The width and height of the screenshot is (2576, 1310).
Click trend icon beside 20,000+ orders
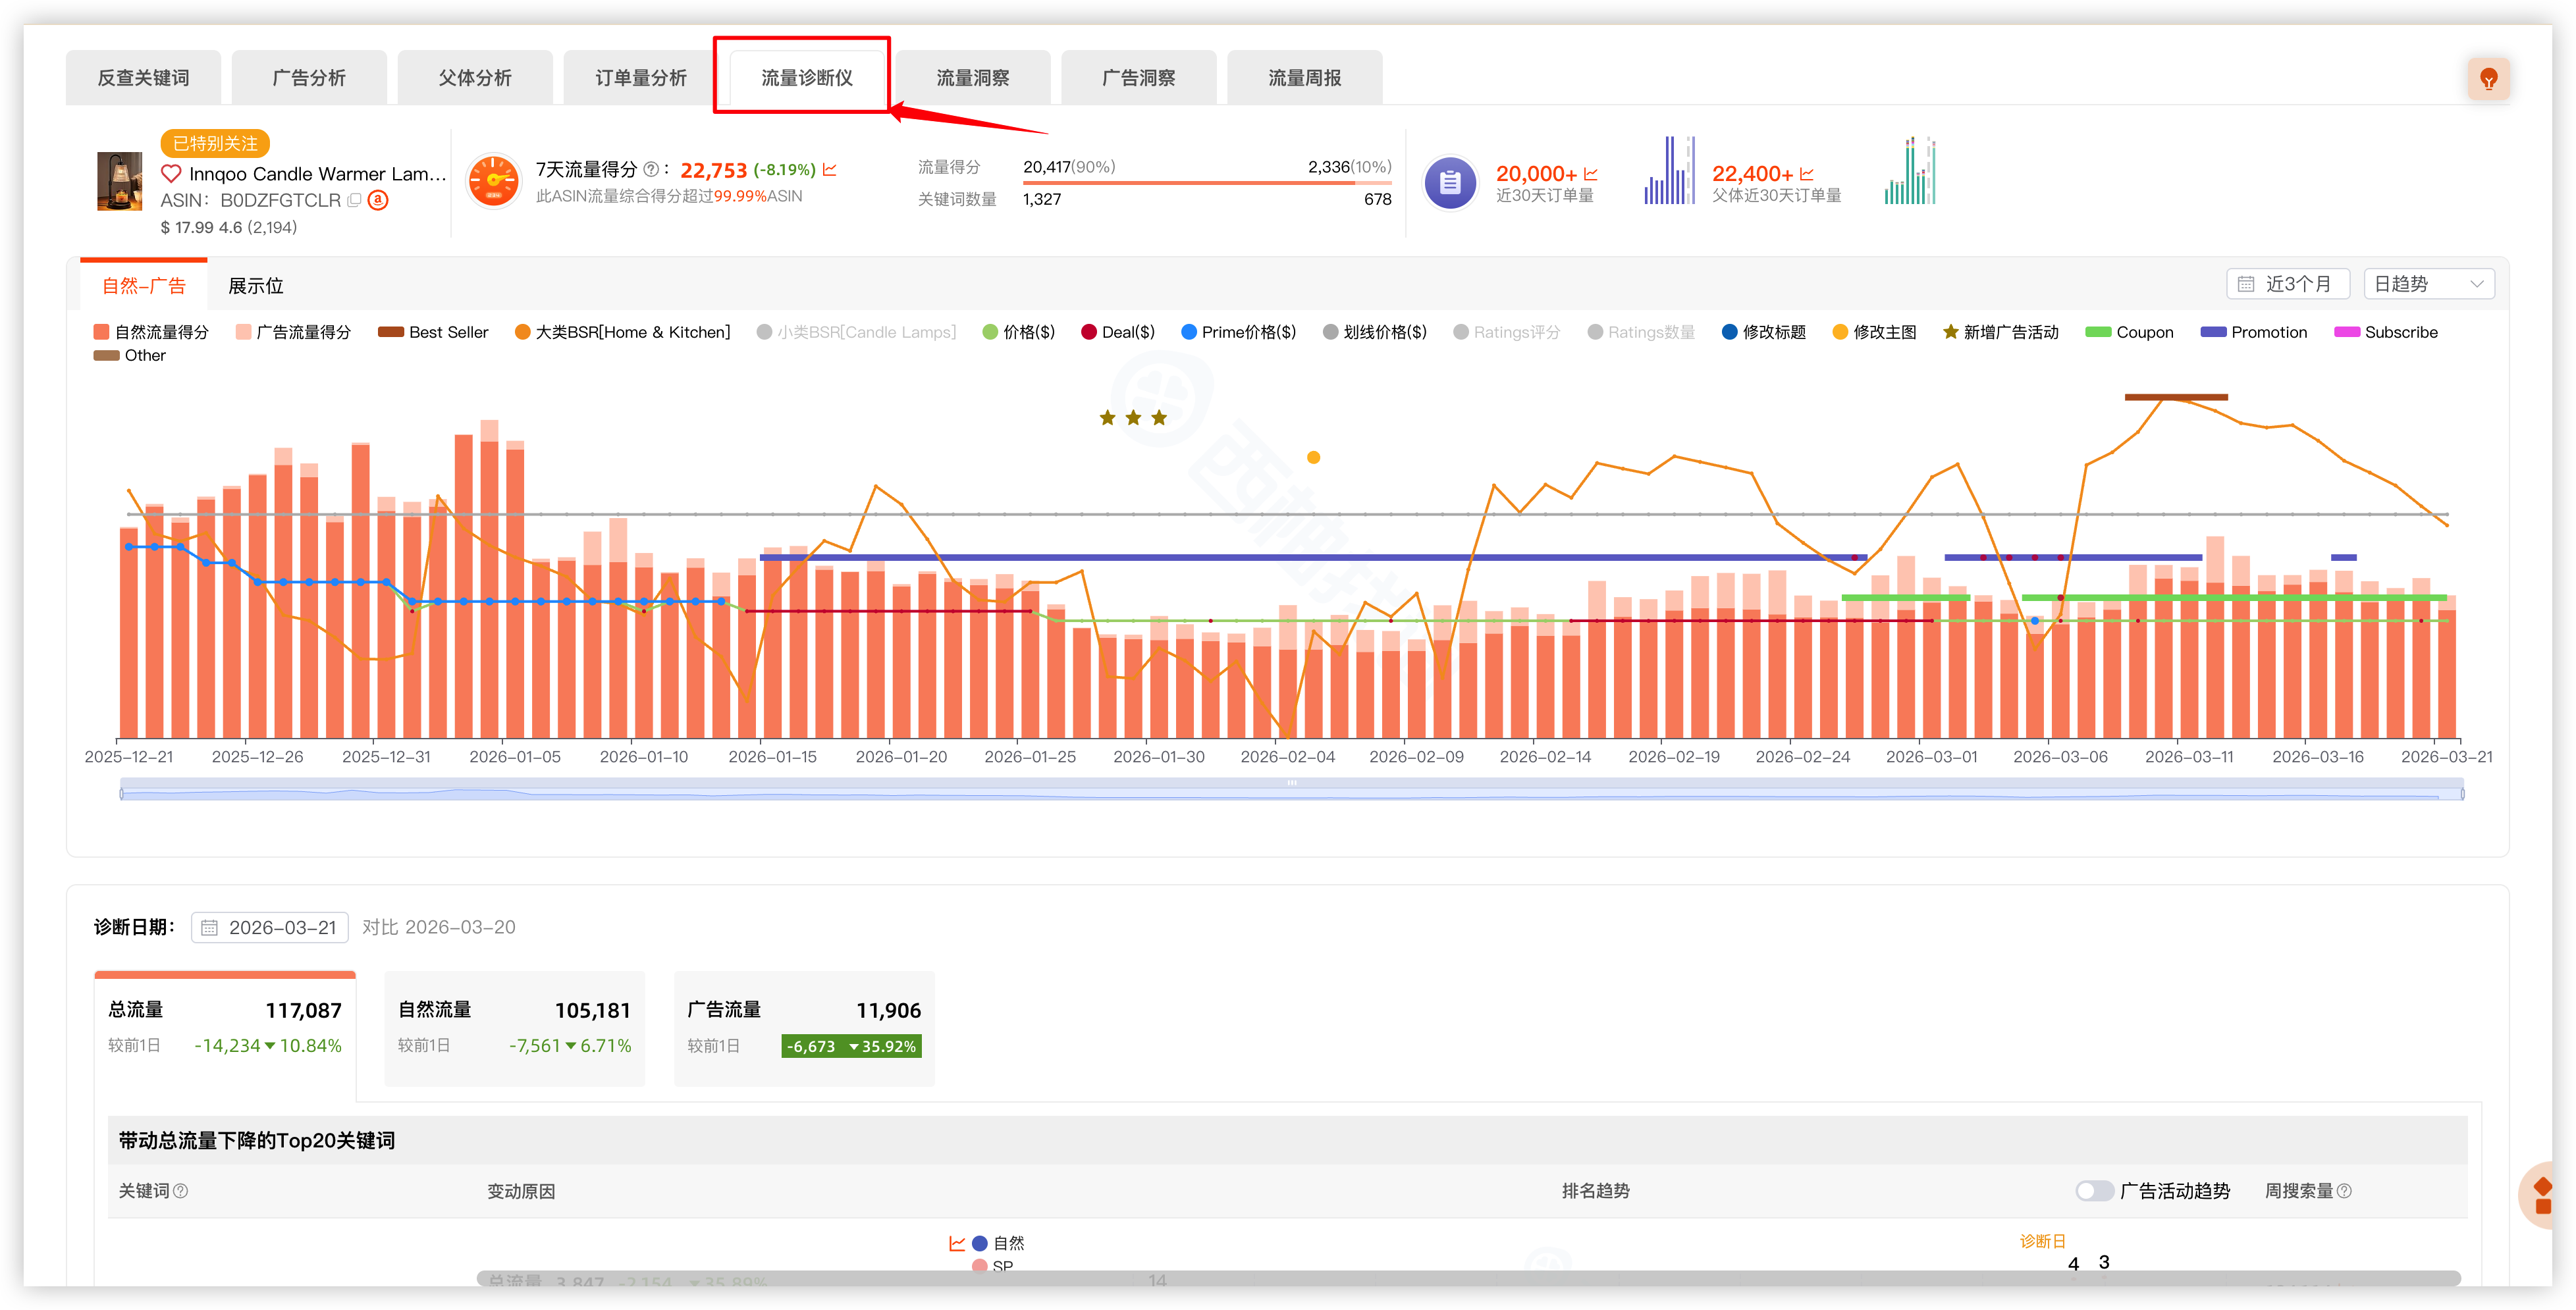click(x=1591, y=174)
